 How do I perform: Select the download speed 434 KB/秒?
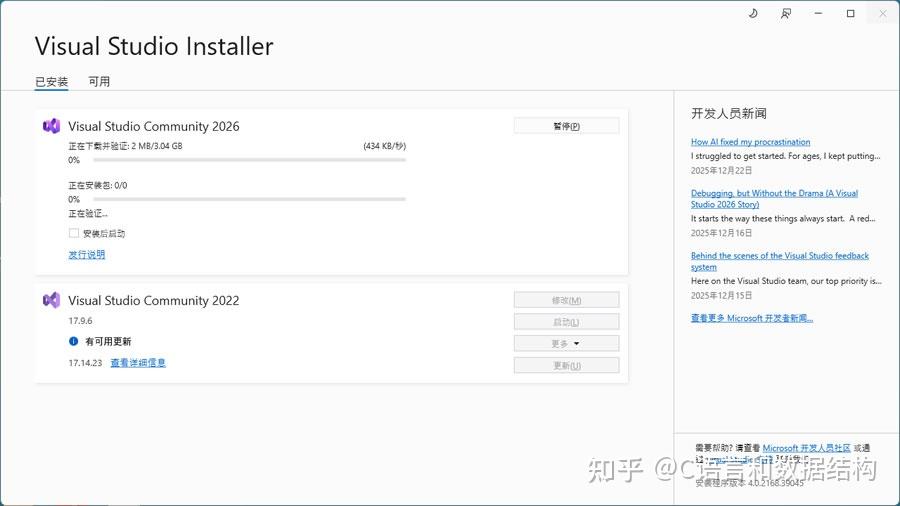point(385,146)
